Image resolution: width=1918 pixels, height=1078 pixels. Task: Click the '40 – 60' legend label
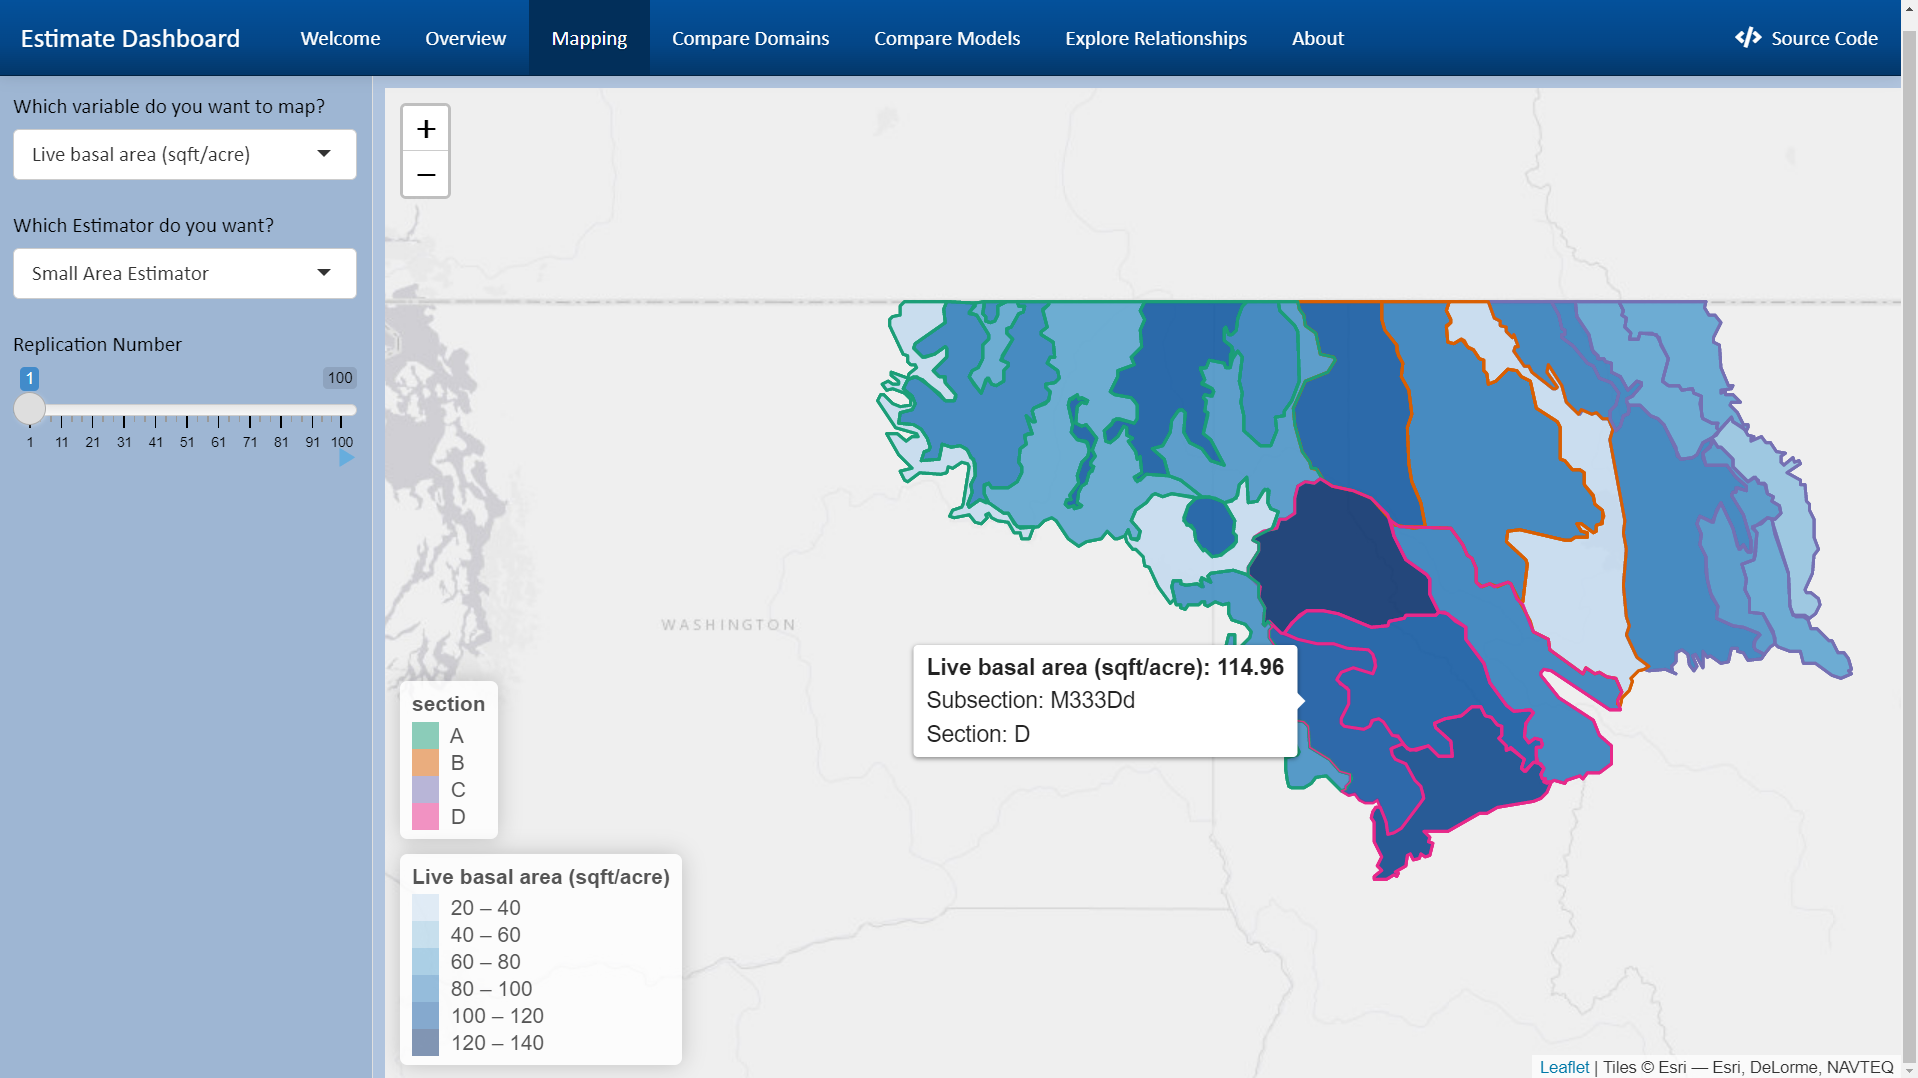(x=485, y=935)
